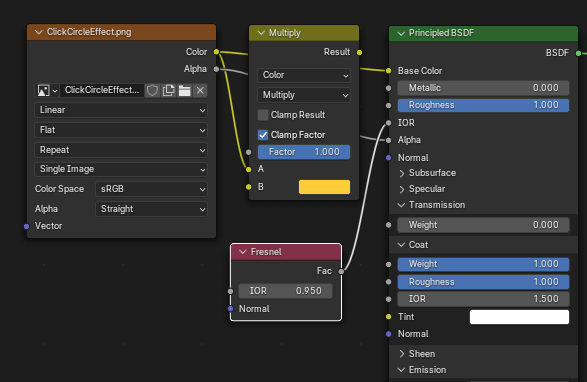Screen dimensions: 587x382
Task: Click the BSDF output socket
Action: [x=578, y=53]
